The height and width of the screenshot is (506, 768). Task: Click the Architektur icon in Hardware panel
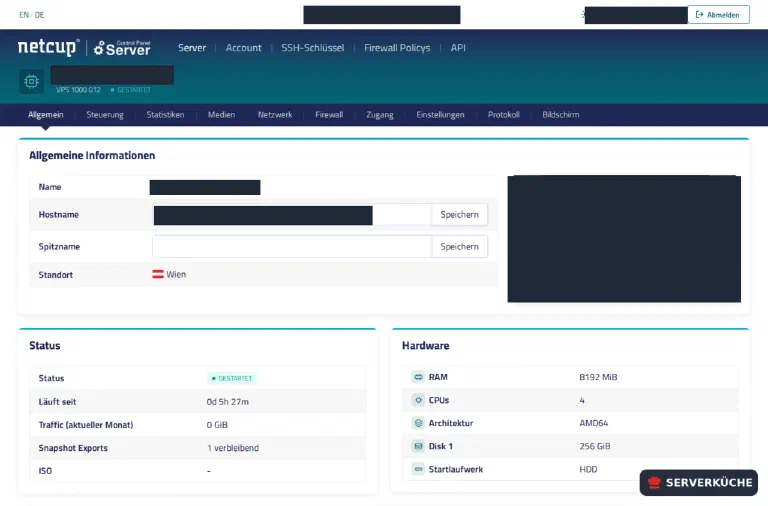[418, 423]
